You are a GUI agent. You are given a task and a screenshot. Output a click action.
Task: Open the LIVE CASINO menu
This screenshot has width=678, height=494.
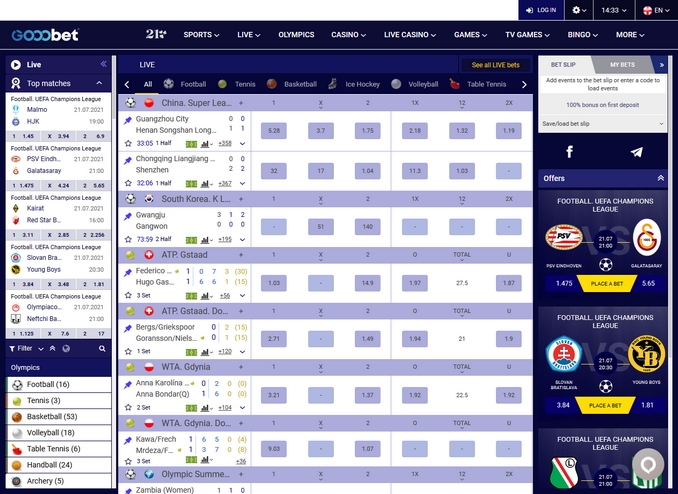[x=410, y=35]
